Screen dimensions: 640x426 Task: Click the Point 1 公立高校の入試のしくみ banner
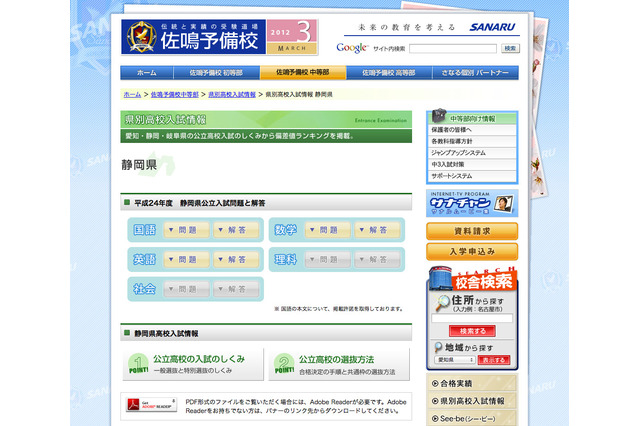point(193,364)
